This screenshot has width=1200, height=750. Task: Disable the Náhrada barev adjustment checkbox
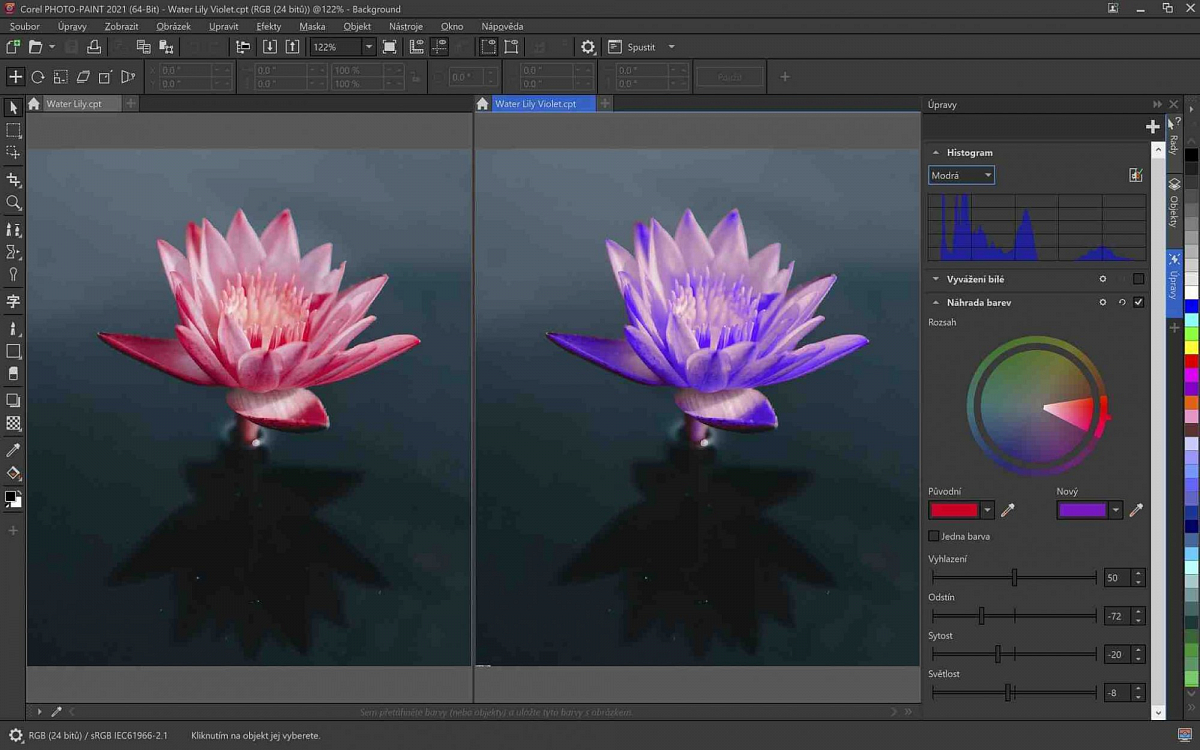tap(1139, 302)
